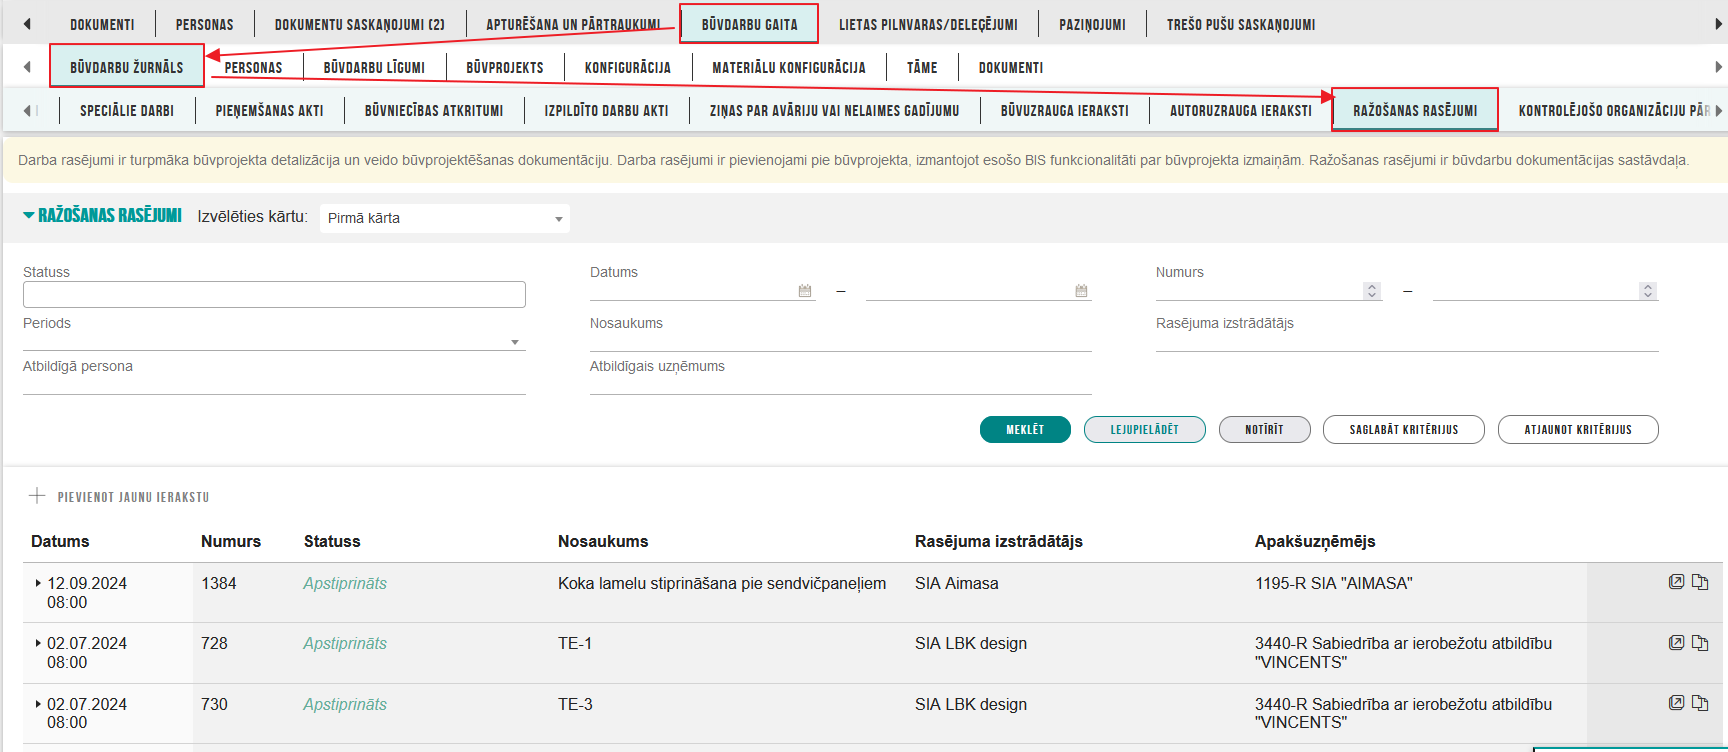Open the Tāme sub-tab
This screenshot has width=1728, height=752.
(x=922, y=67)
